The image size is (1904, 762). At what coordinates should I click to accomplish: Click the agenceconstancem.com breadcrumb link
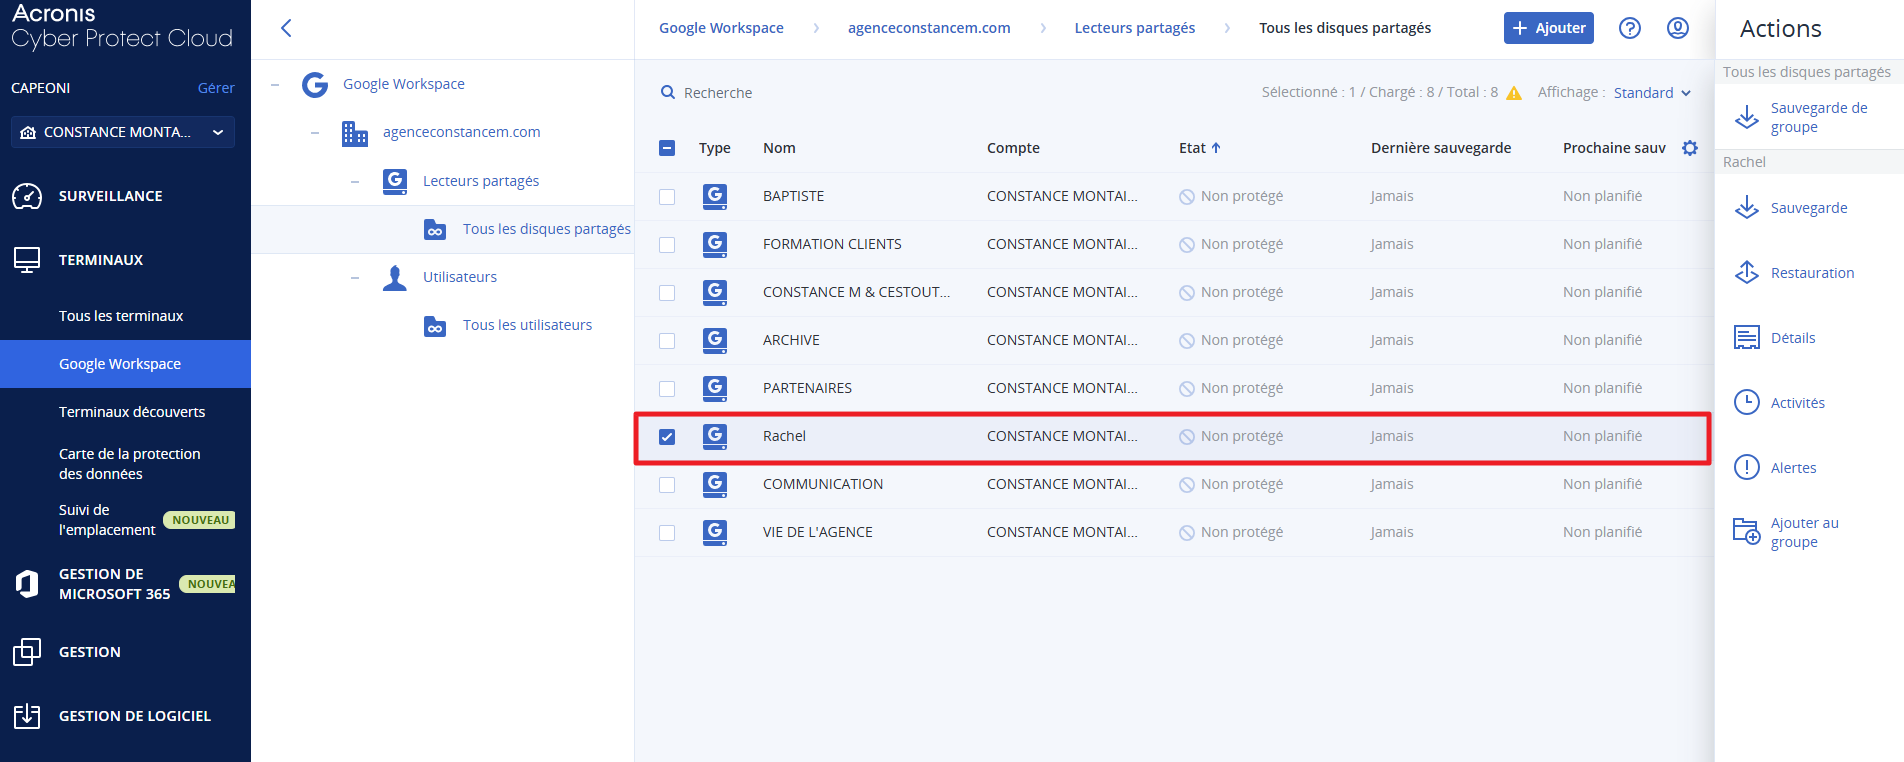coord(929,28)
